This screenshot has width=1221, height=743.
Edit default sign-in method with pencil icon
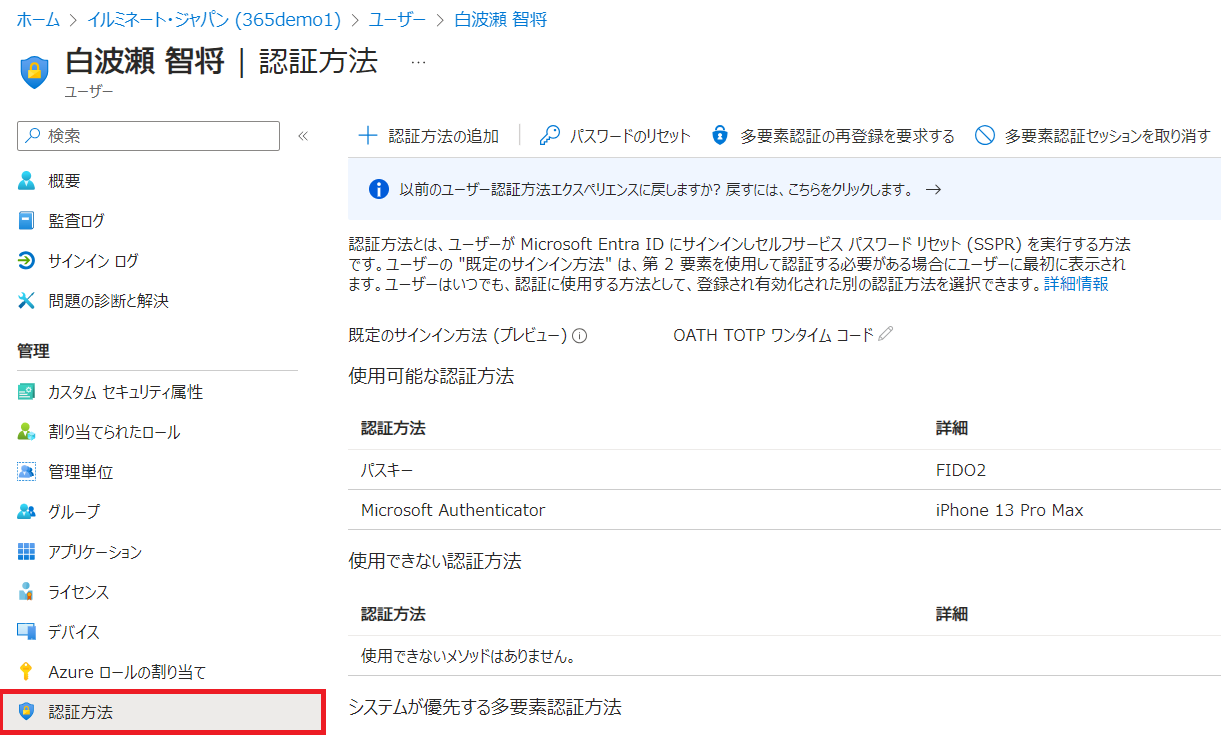point(885,335)
